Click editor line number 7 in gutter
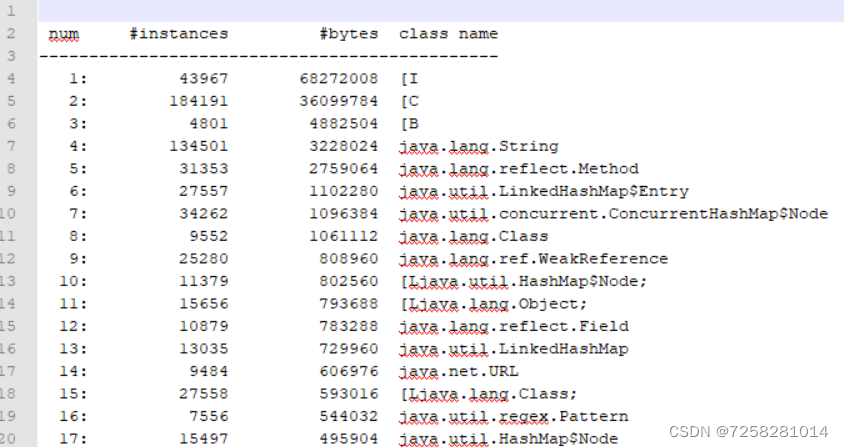The image size is (844, 447). (x=11, y=146)
